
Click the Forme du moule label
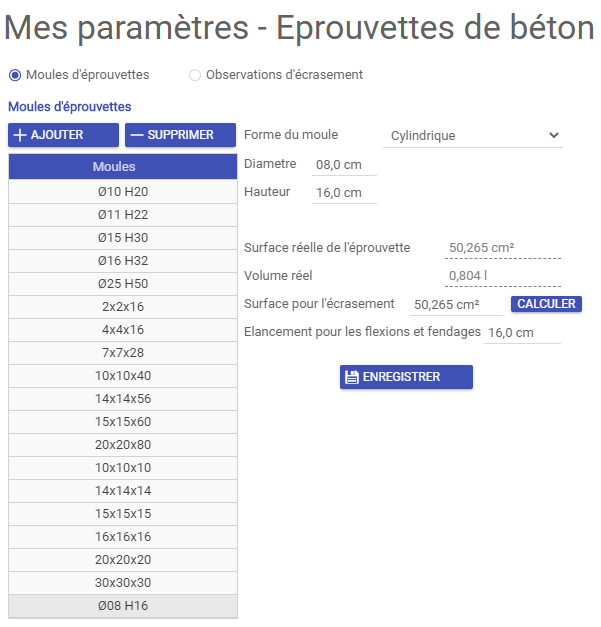(291, 135)
